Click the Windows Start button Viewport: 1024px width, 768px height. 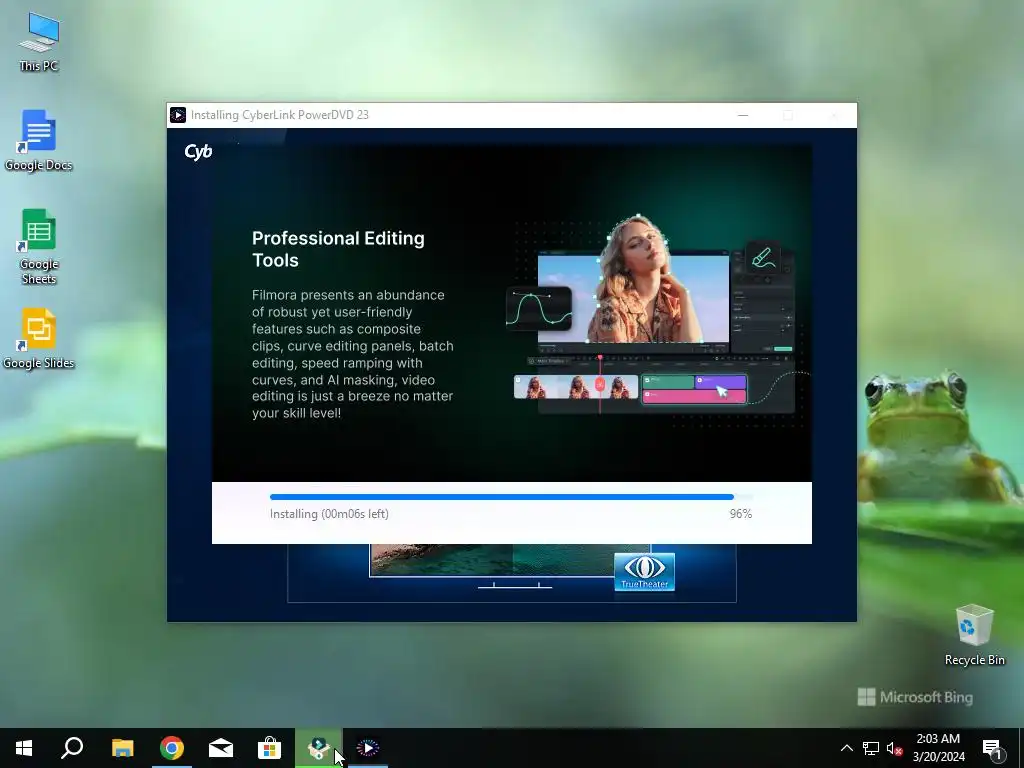click(24, 748)
